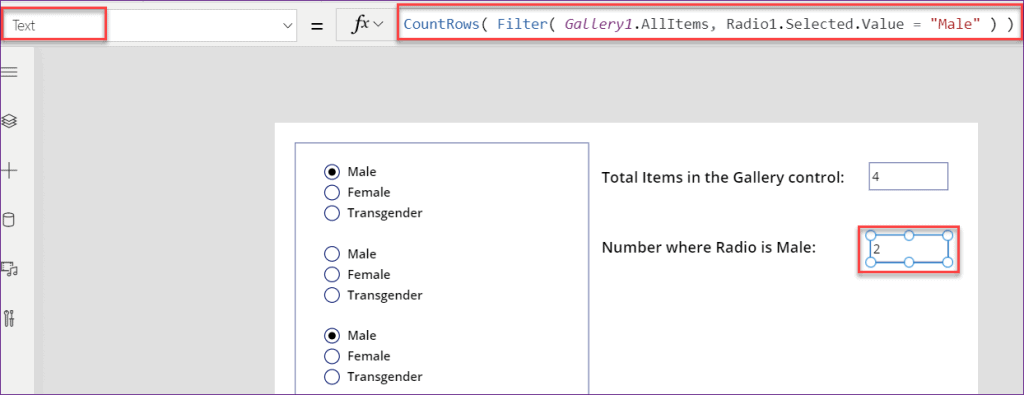Image resolution: width=1024 pixels, height=395 pixels.
Task: Select Male radio in first gallery item
Action: pos(332,172)
